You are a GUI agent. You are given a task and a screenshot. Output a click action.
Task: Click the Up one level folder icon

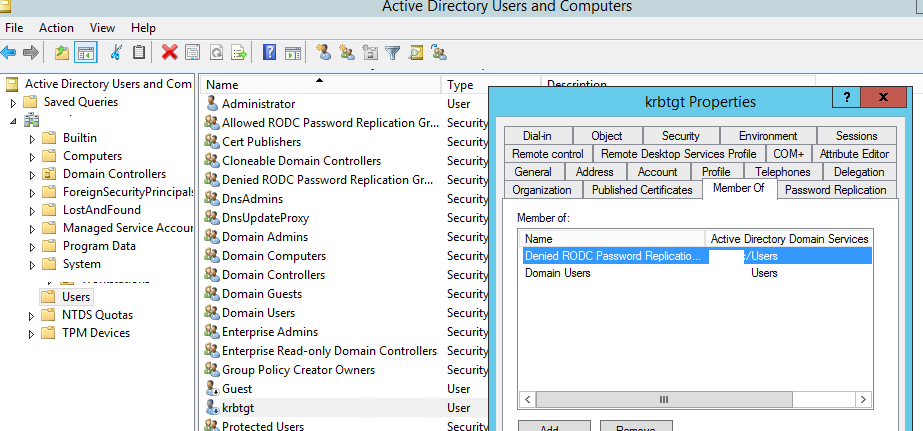tap(63, 52)
